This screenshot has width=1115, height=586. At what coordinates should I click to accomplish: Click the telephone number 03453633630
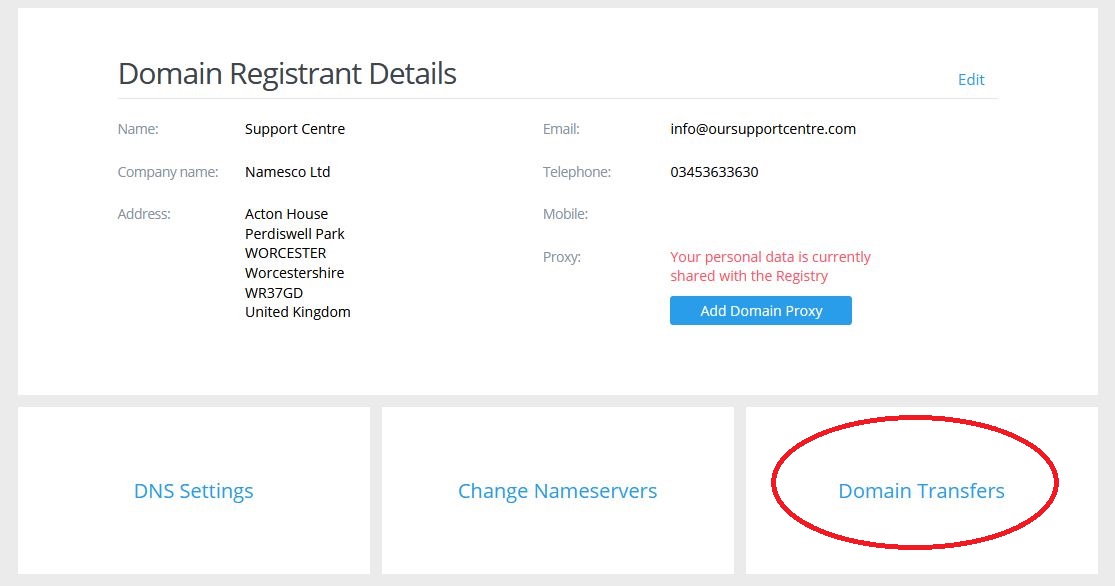tap(714, 172)
